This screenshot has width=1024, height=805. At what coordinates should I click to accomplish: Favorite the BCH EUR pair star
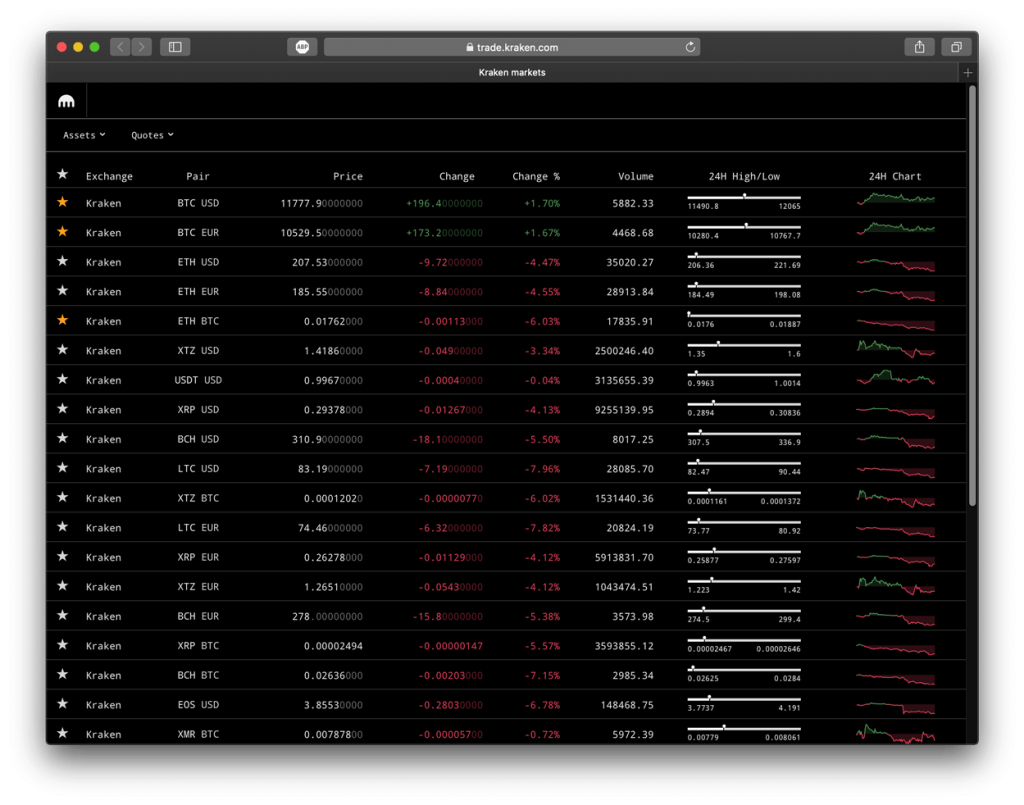[x=63, y=616]
